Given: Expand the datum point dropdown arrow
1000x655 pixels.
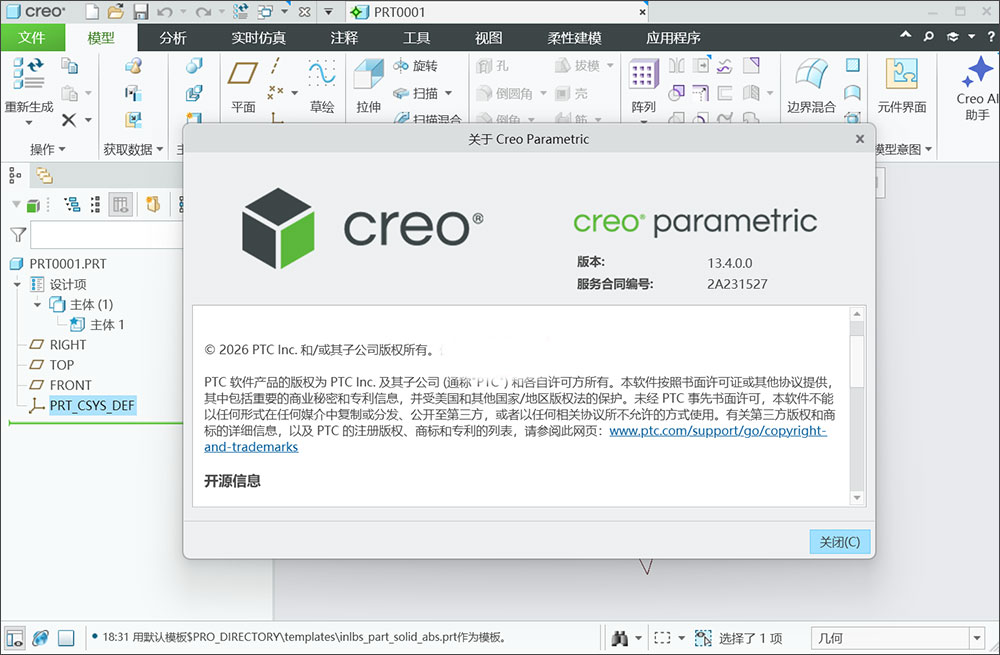Looking at the screenshot, I should click(295, 93).
